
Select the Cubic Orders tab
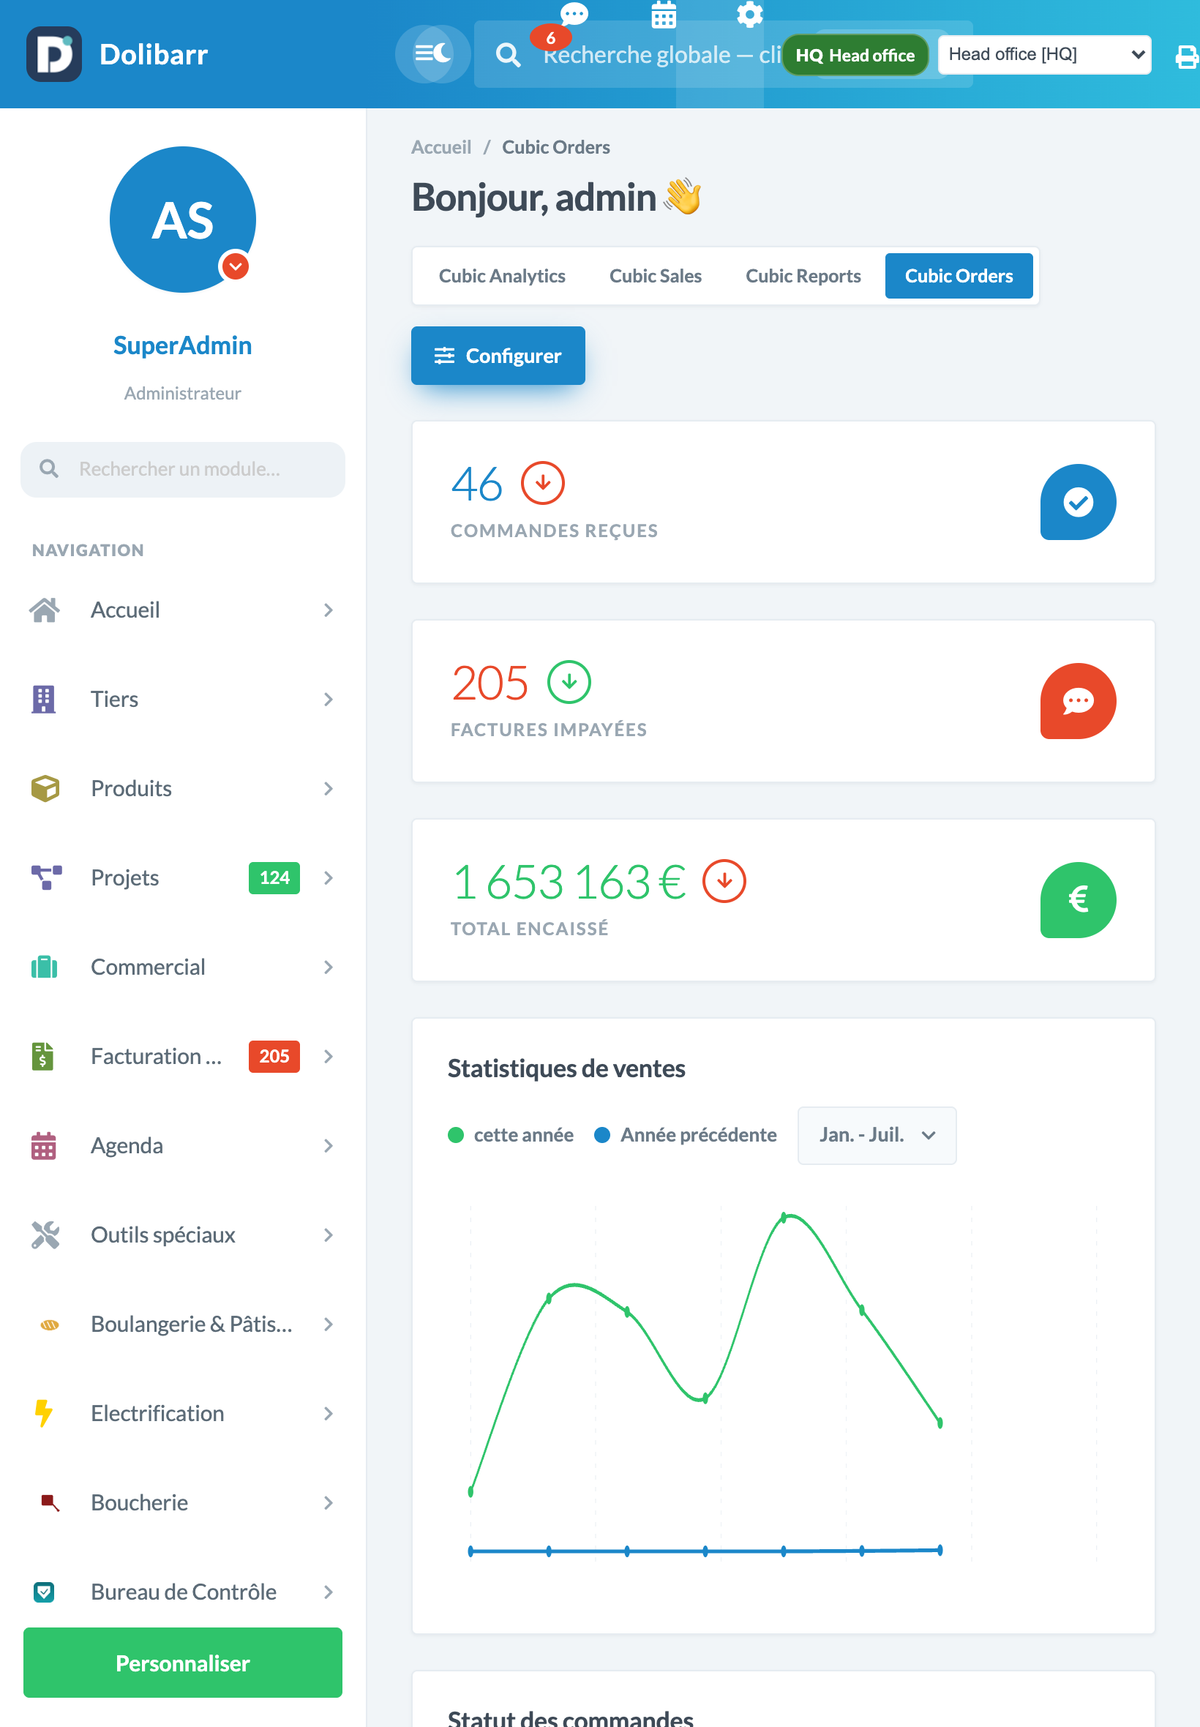tap(959, 276)
